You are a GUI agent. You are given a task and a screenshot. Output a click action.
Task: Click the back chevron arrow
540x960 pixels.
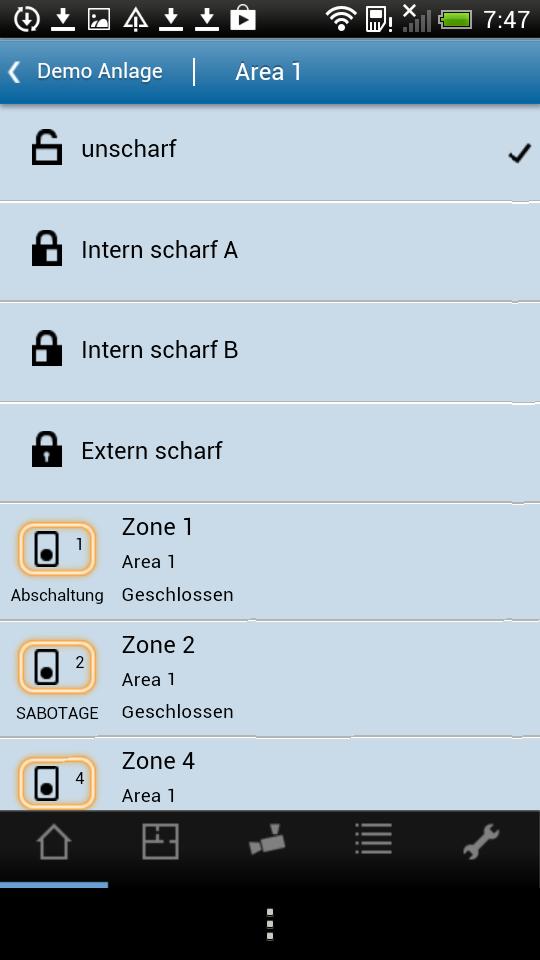[x=15, y=72]
